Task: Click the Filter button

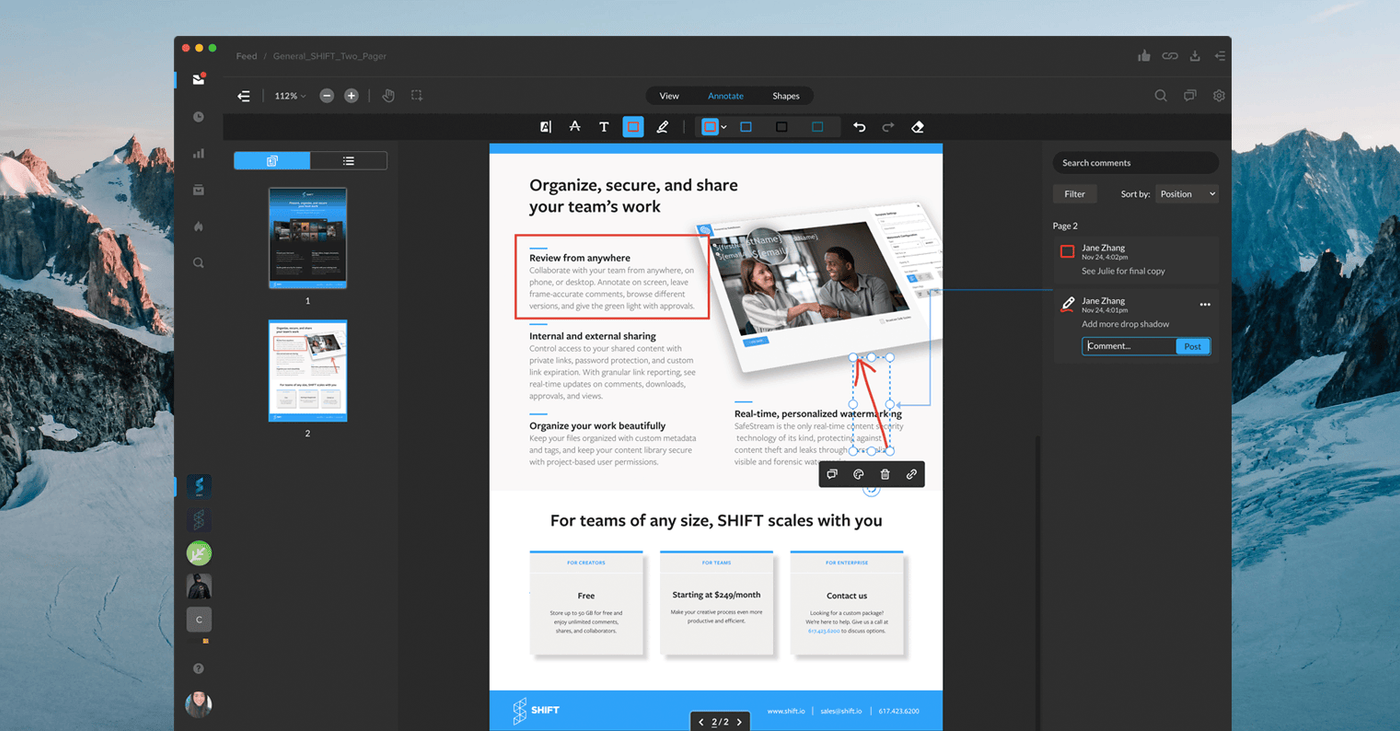Action: pyautogui.click(x=1075, y=194)
